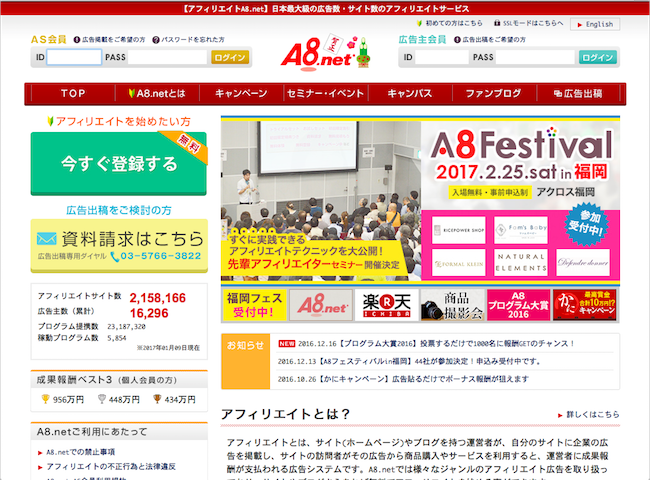Select the A8プログラム大賞2016 thumbnail
The image size is (650, 480).
pos(518,305)
